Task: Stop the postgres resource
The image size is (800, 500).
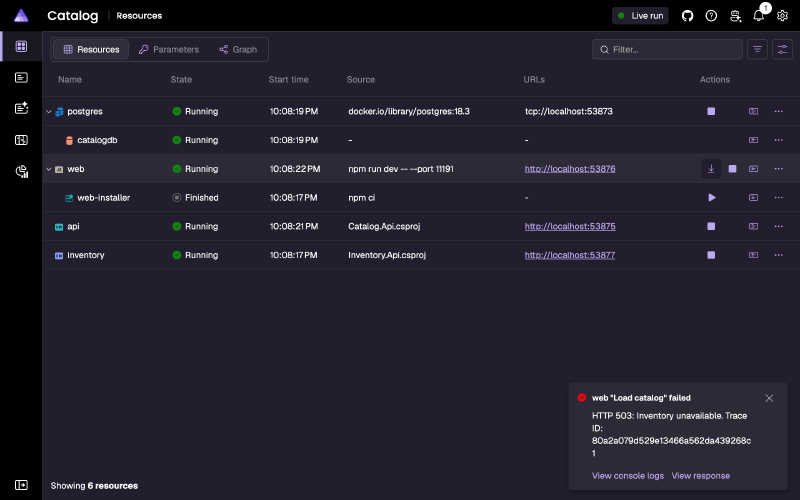Action: (711, 111)
